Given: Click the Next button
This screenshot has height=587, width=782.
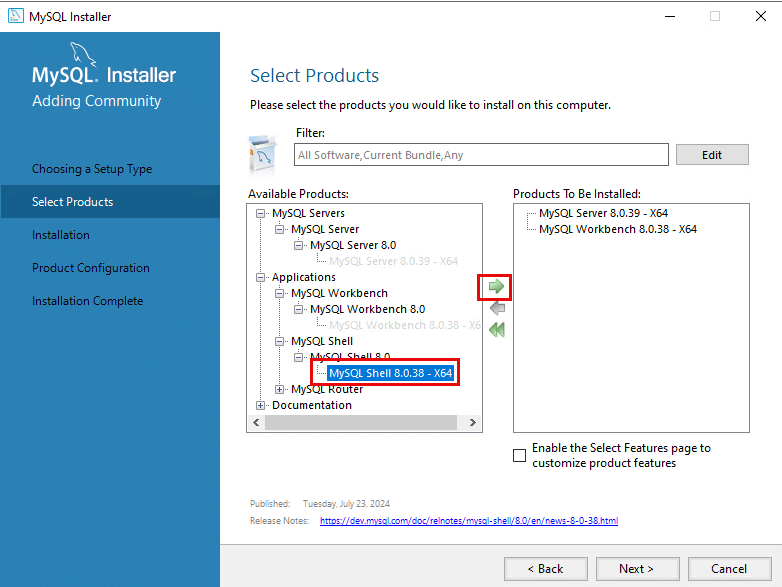Looking at the screenshot, I should pyautogui.click(x=637, y=569).
